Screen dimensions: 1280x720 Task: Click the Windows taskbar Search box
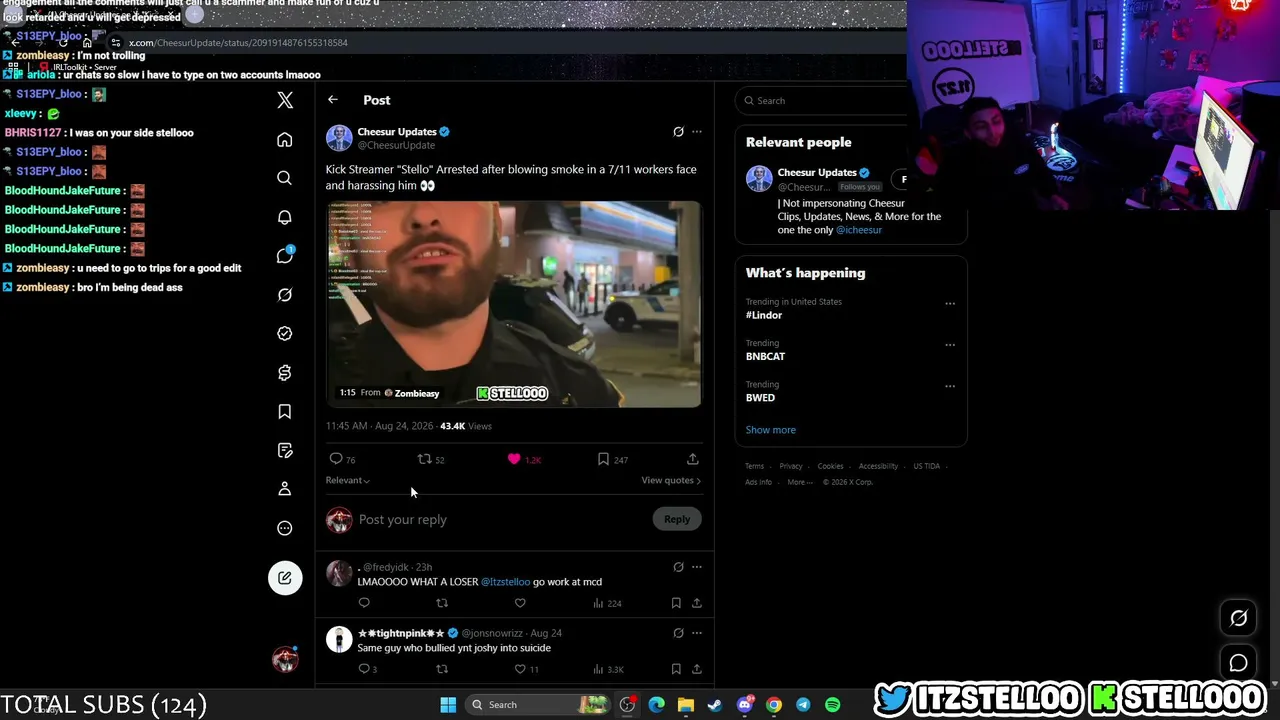point(537,705)
